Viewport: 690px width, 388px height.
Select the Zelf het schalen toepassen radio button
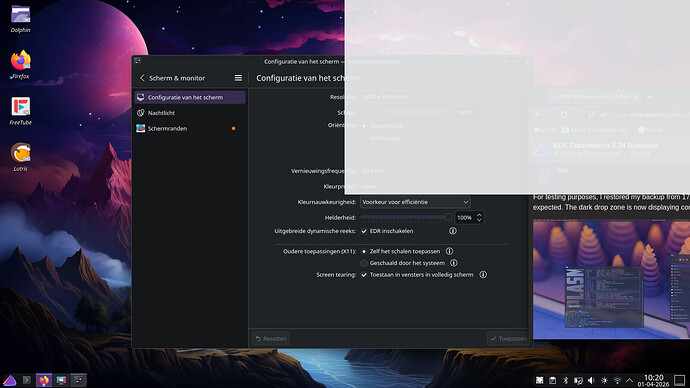[x=364, y=252]
